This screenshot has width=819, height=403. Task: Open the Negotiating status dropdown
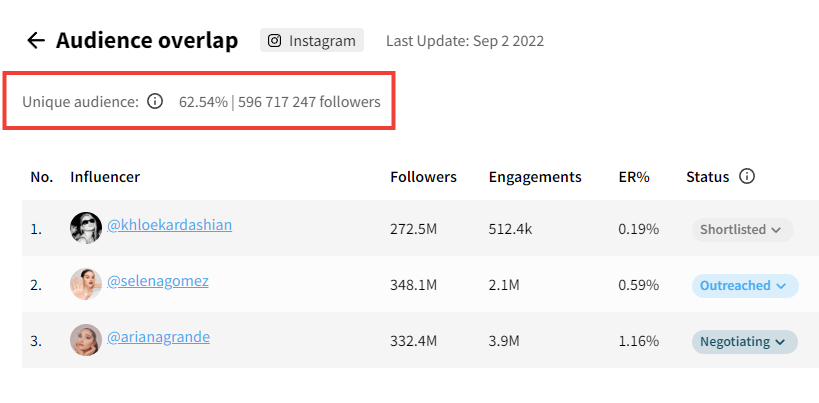745,342
